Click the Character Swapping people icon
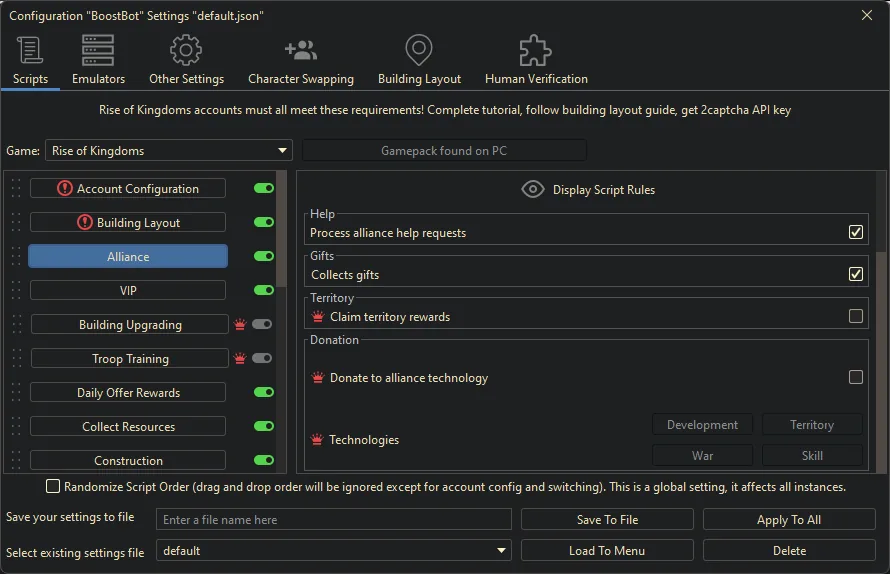Screen dimensions: 890x574 (301, 50)
